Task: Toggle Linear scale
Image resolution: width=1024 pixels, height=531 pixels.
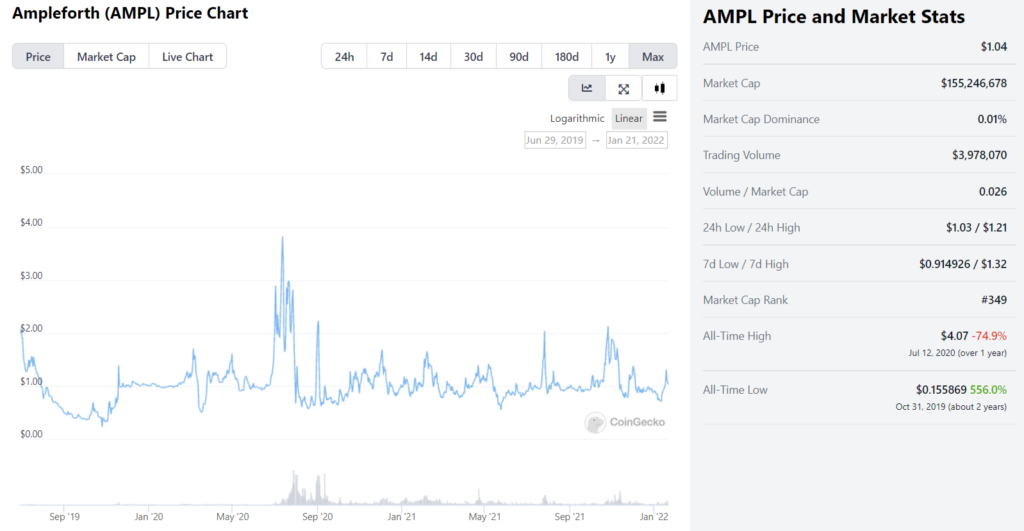Action: pos(629,119)
